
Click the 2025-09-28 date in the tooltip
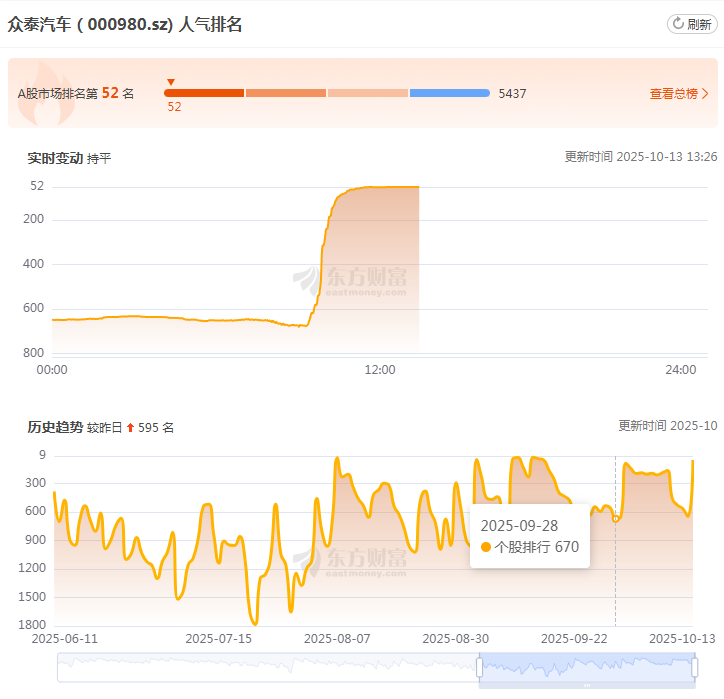(519, 526)
